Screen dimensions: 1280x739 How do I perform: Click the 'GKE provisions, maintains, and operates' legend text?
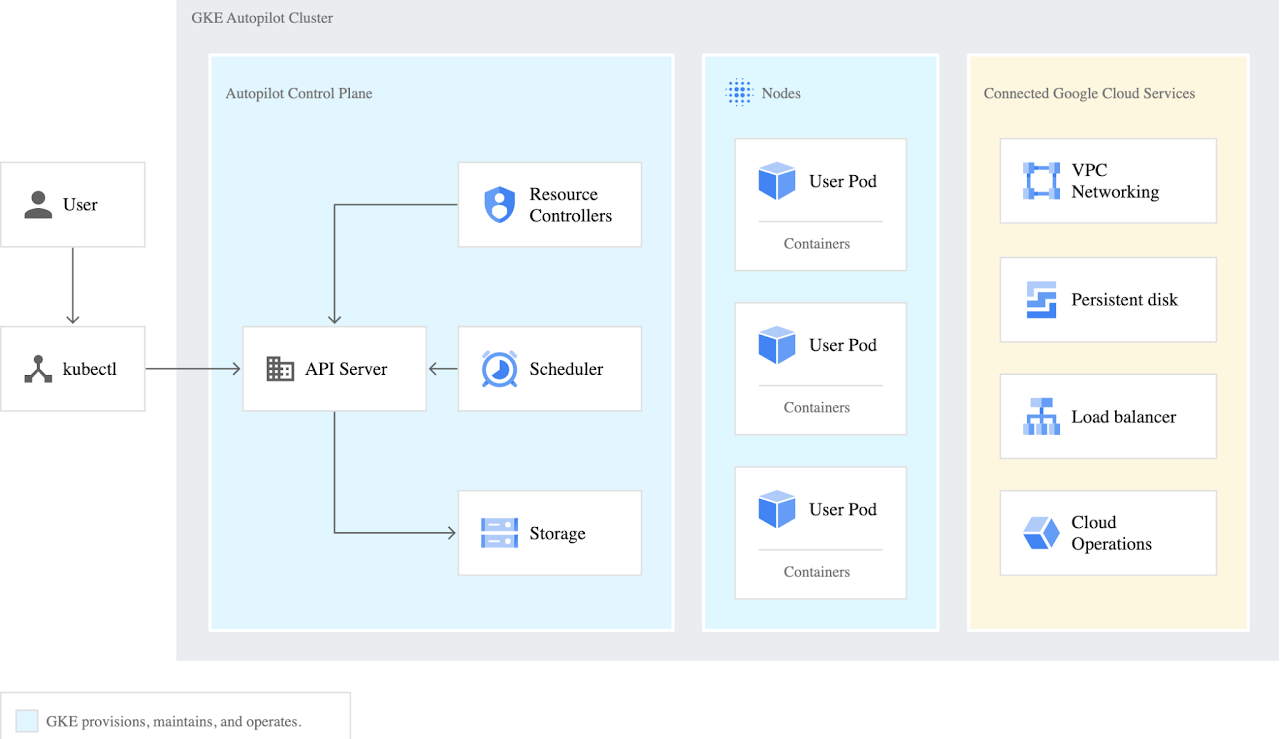(174, 721)
